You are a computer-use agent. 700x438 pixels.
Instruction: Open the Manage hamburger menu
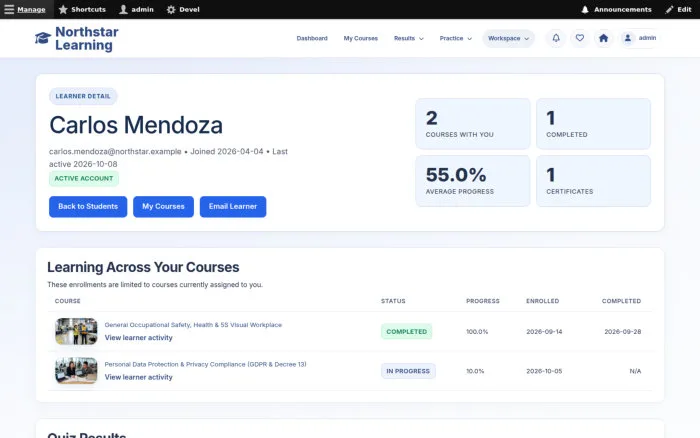pyautogui.click(x=25, y=9)
